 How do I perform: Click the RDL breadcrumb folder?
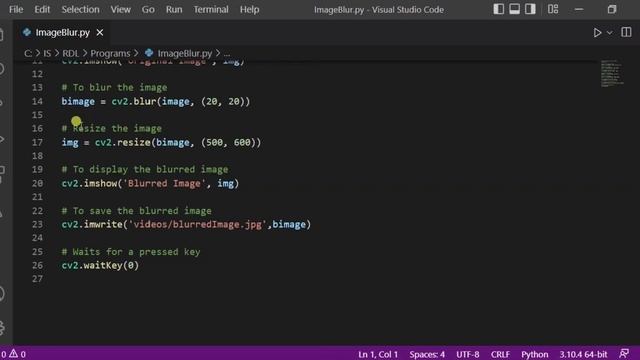(71, 53)
